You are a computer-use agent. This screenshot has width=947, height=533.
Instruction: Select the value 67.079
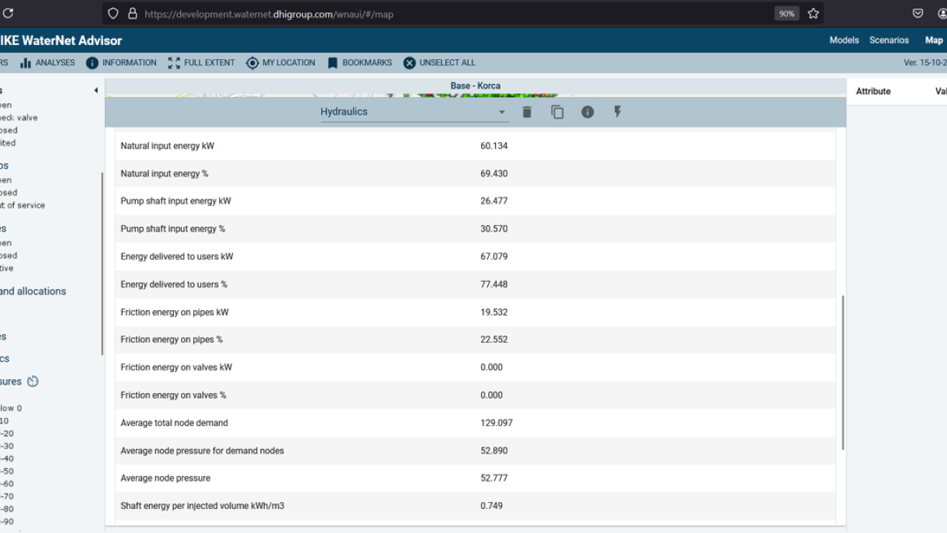(x=494, y=257)
